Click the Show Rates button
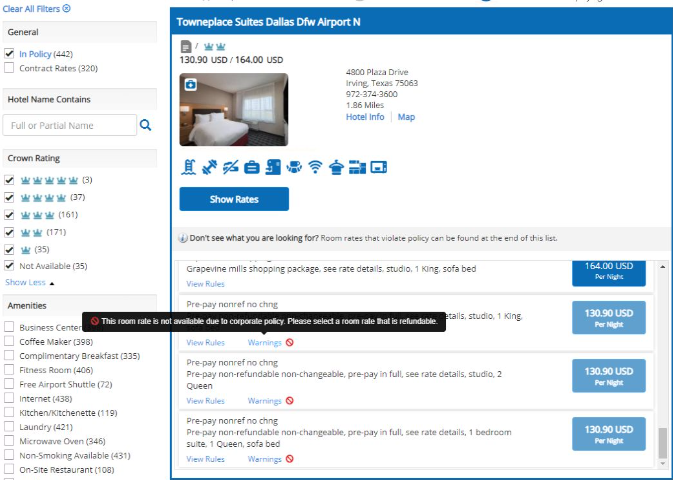673x480 pixels. (x=234, y=199)
